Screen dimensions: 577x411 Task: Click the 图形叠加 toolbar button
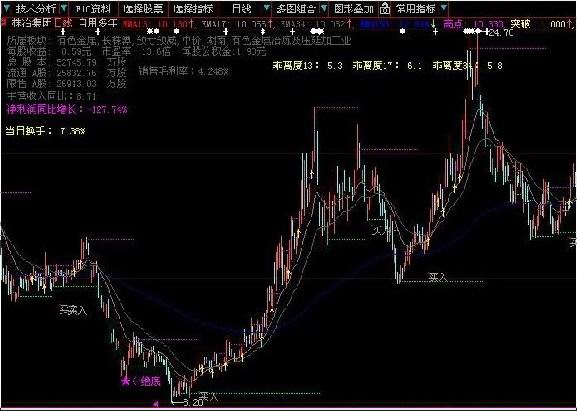(354, 8)
